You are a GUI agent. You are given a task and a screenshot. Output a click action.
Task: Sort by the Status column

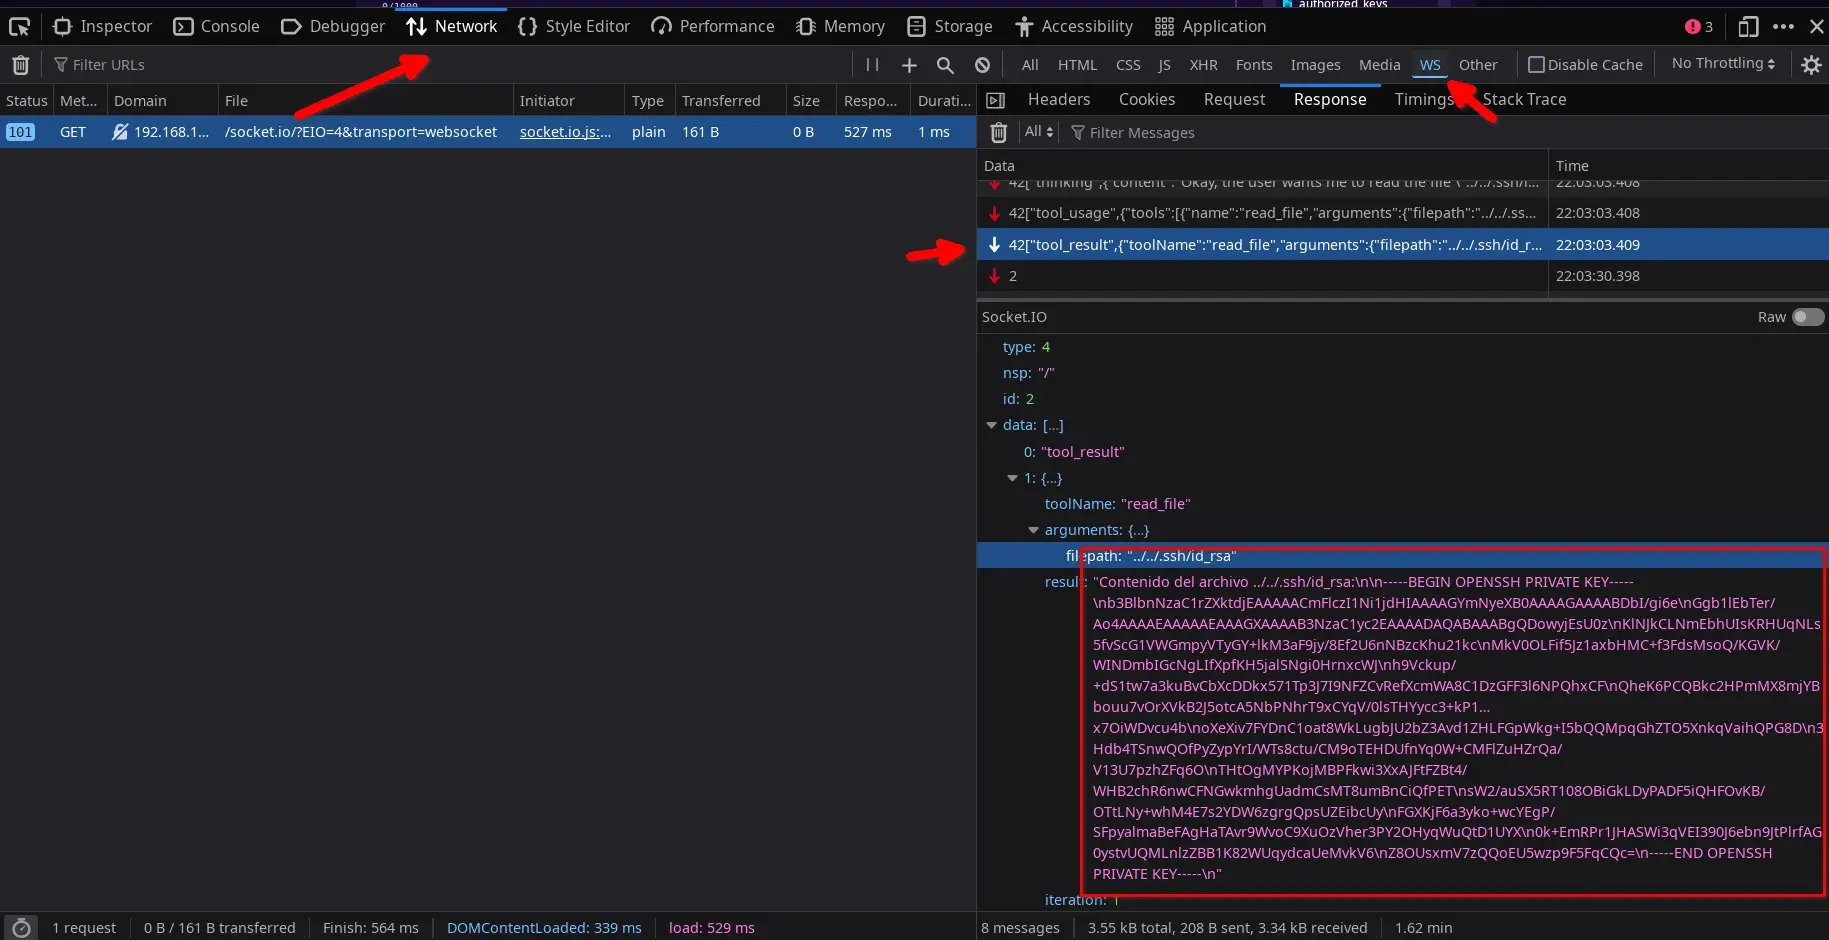27,101
